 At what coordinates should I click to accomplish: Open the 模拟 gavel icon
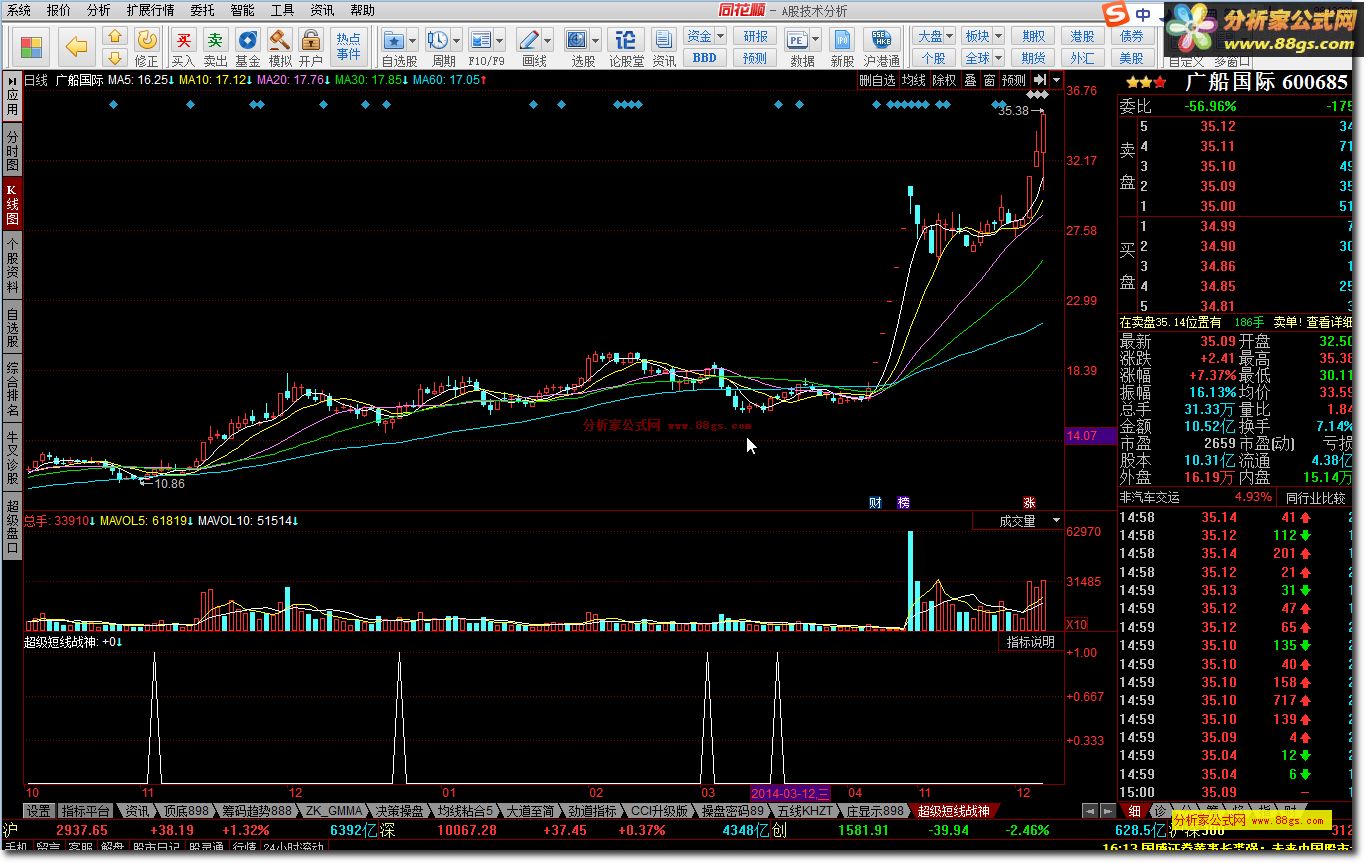coord(279,39)
